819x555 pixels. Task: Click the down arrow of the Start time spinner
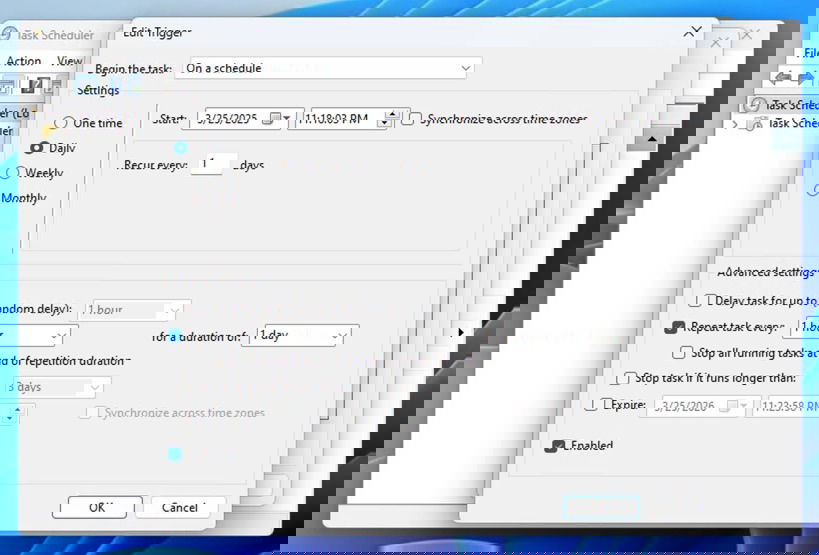point(385,123)
